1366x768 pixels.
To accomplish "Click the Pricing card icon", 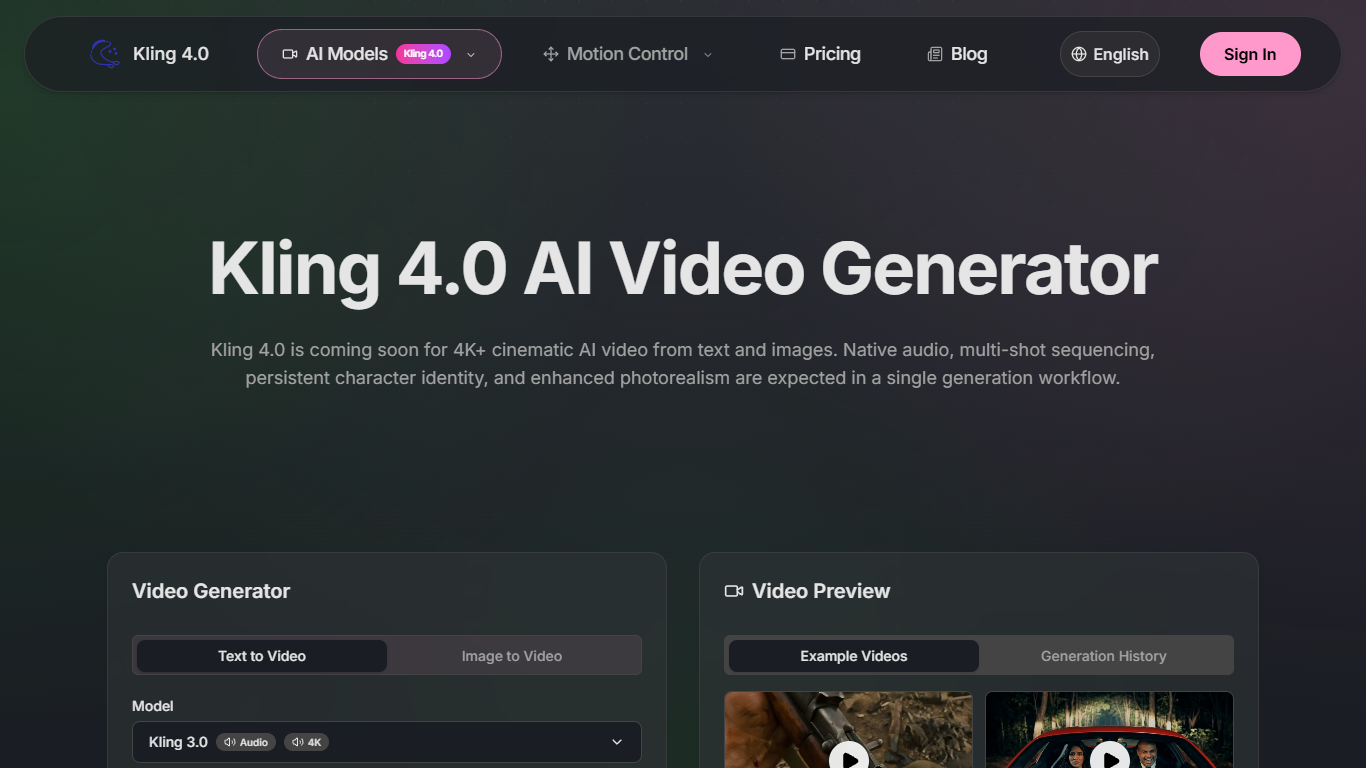I will [x=788, y=54].
